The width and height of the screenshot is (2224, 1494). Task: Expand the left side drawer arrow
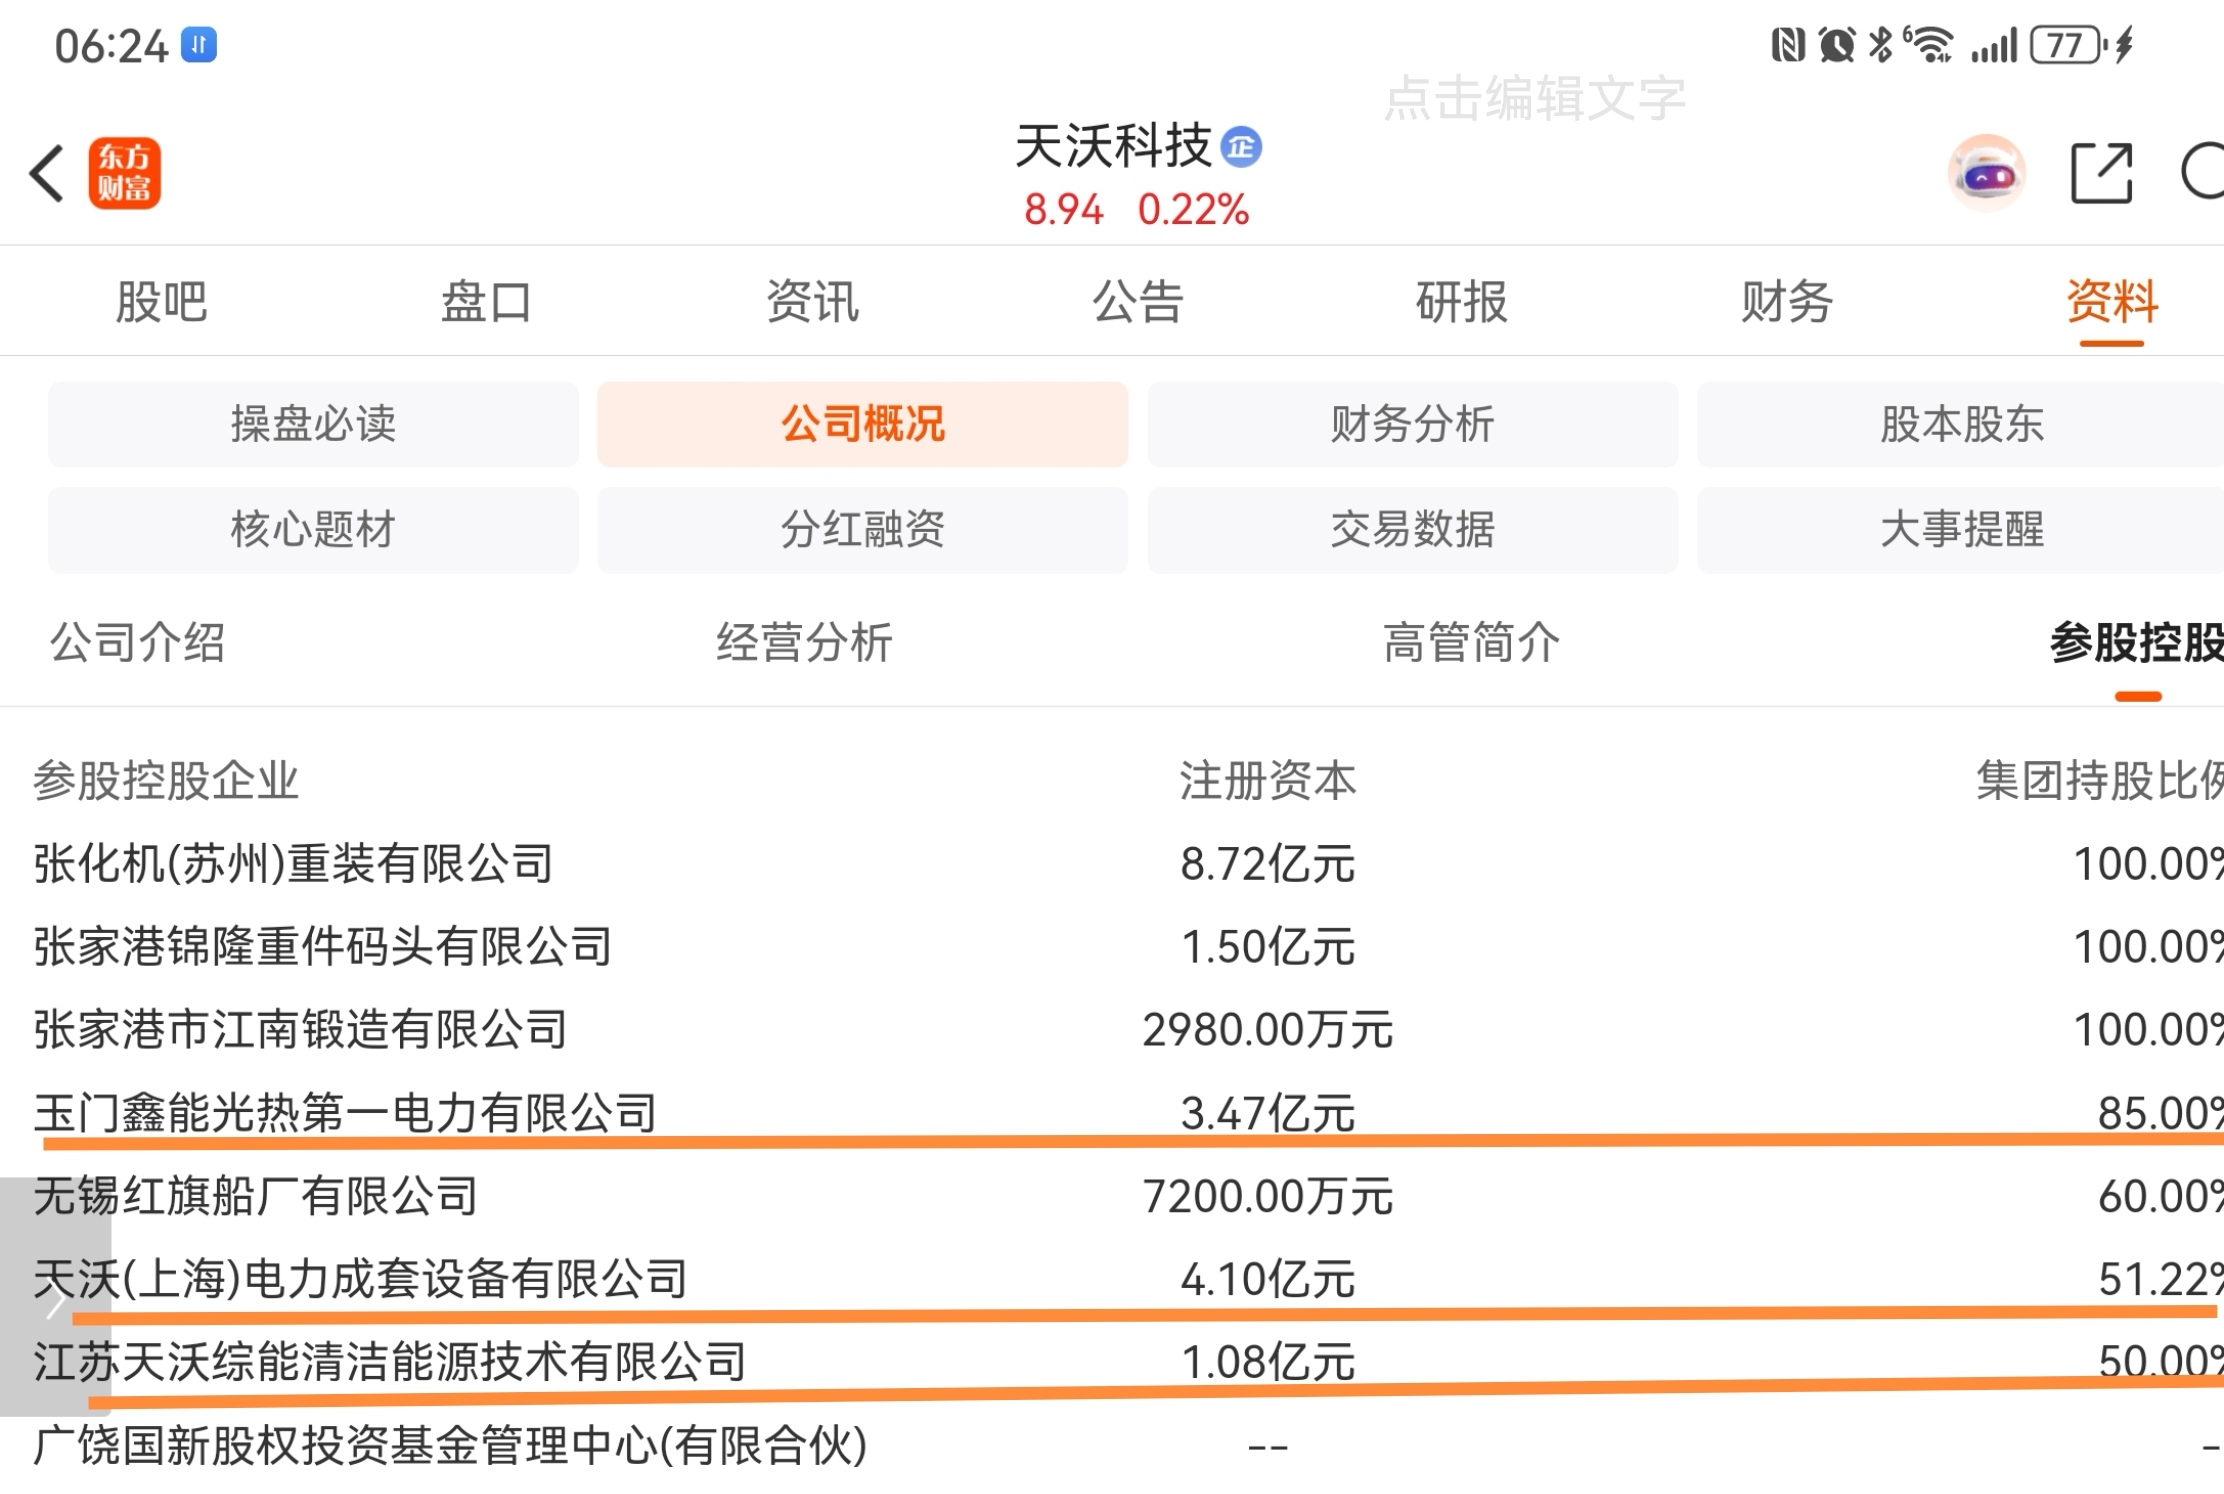pyautogui.click(x=55, y=1298)
